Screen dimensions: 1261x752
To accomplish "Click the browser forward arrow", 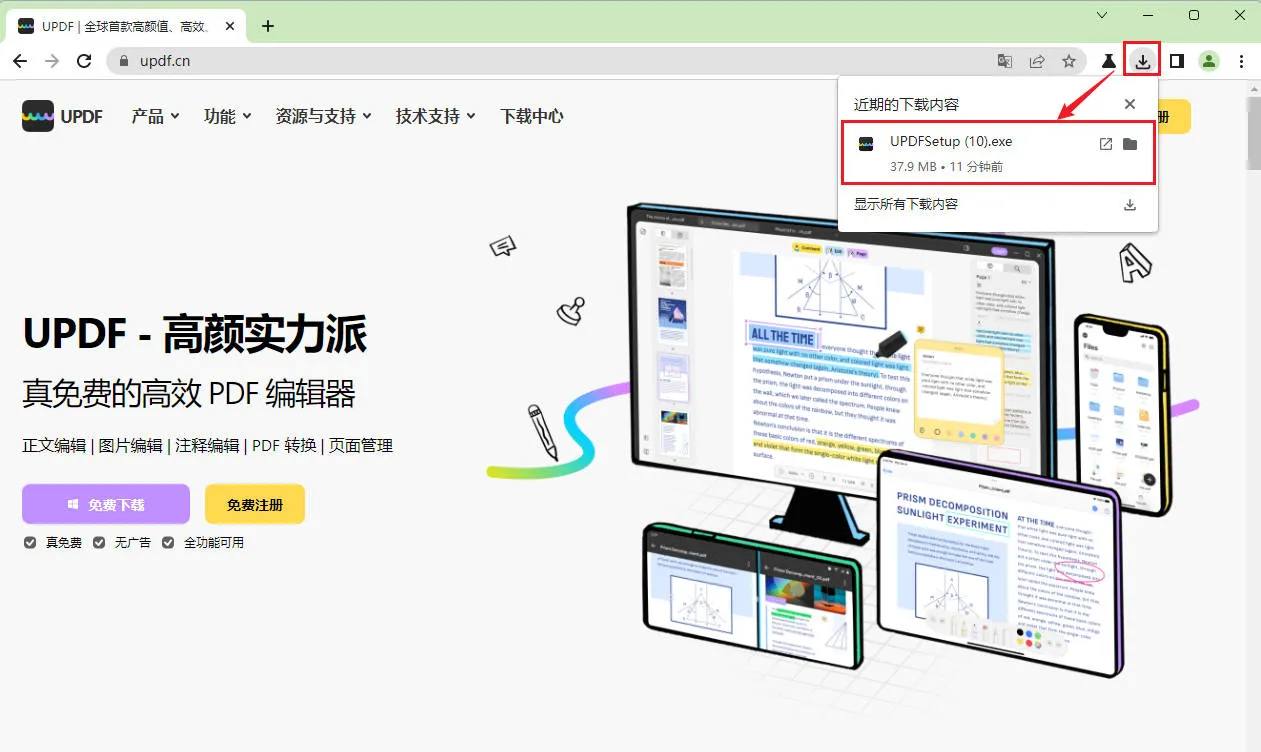I will [52, 61].
